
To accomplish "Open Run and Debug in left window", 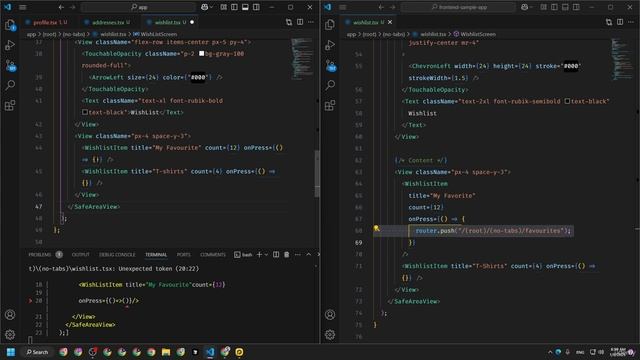I will click(x=10, y=45).
